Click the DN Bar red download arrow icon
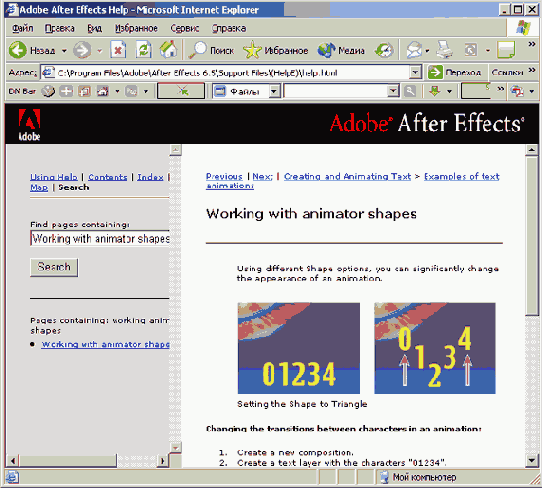 (435, 91)
